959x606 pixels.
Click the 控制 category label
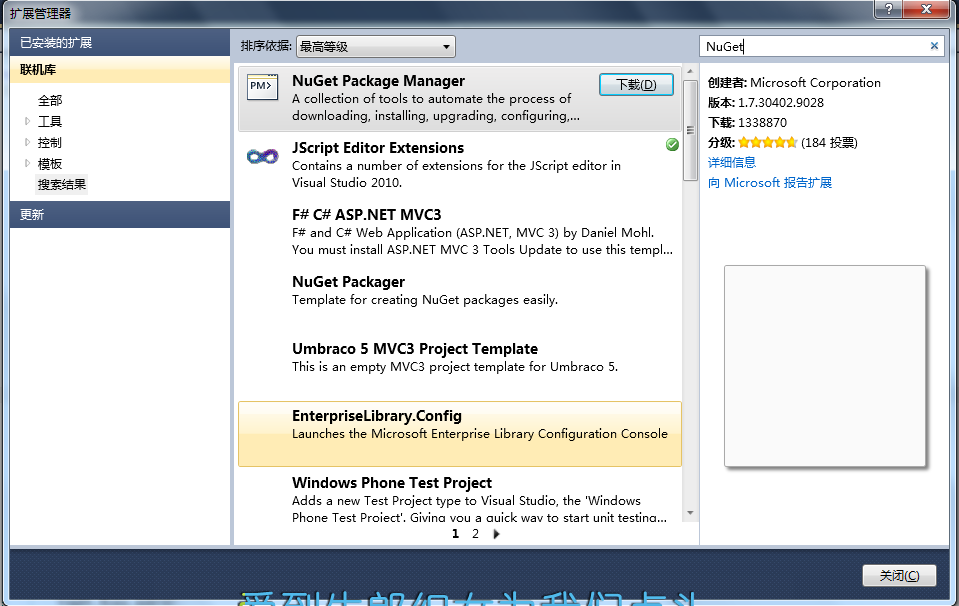[50, 142]
